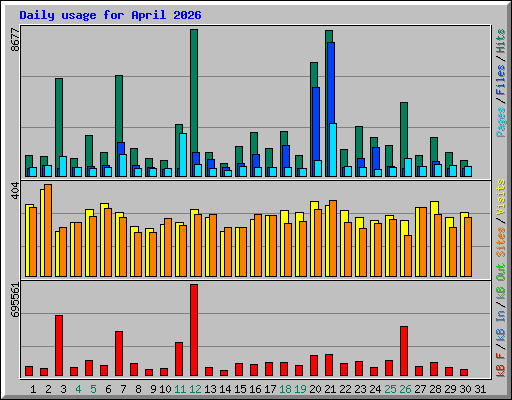Viewport: 512px width, 400px height.
Task: Click green weekend day 25 label
Action: [x=390, y=389]
